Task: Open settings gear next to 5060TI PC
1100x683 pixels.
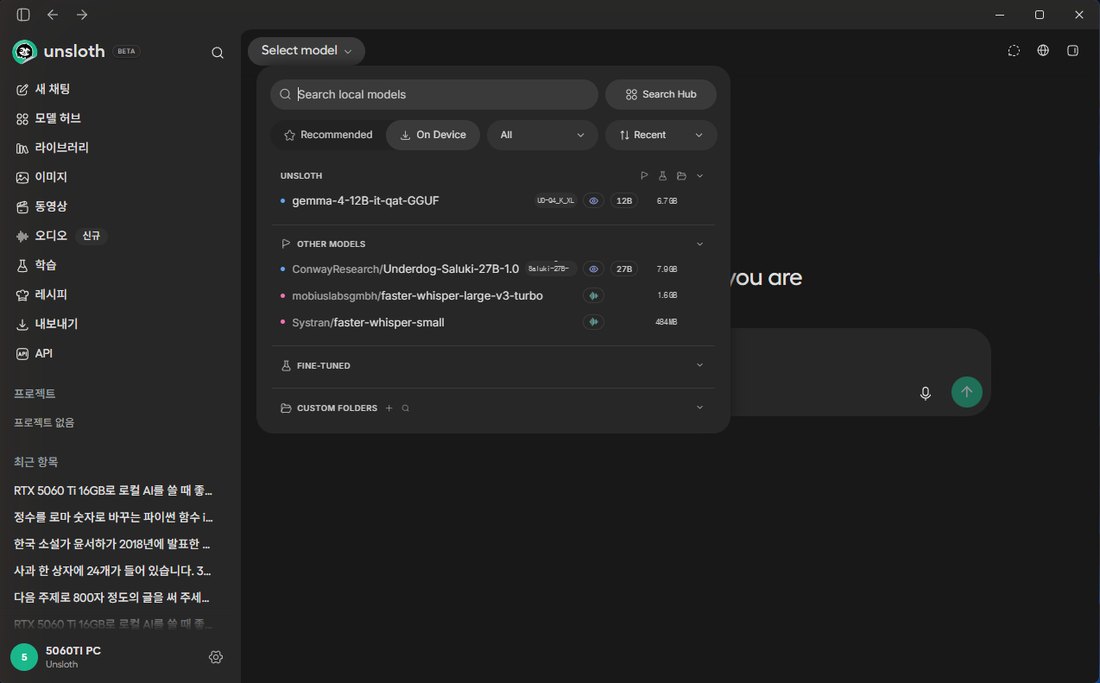Action: 216,657
